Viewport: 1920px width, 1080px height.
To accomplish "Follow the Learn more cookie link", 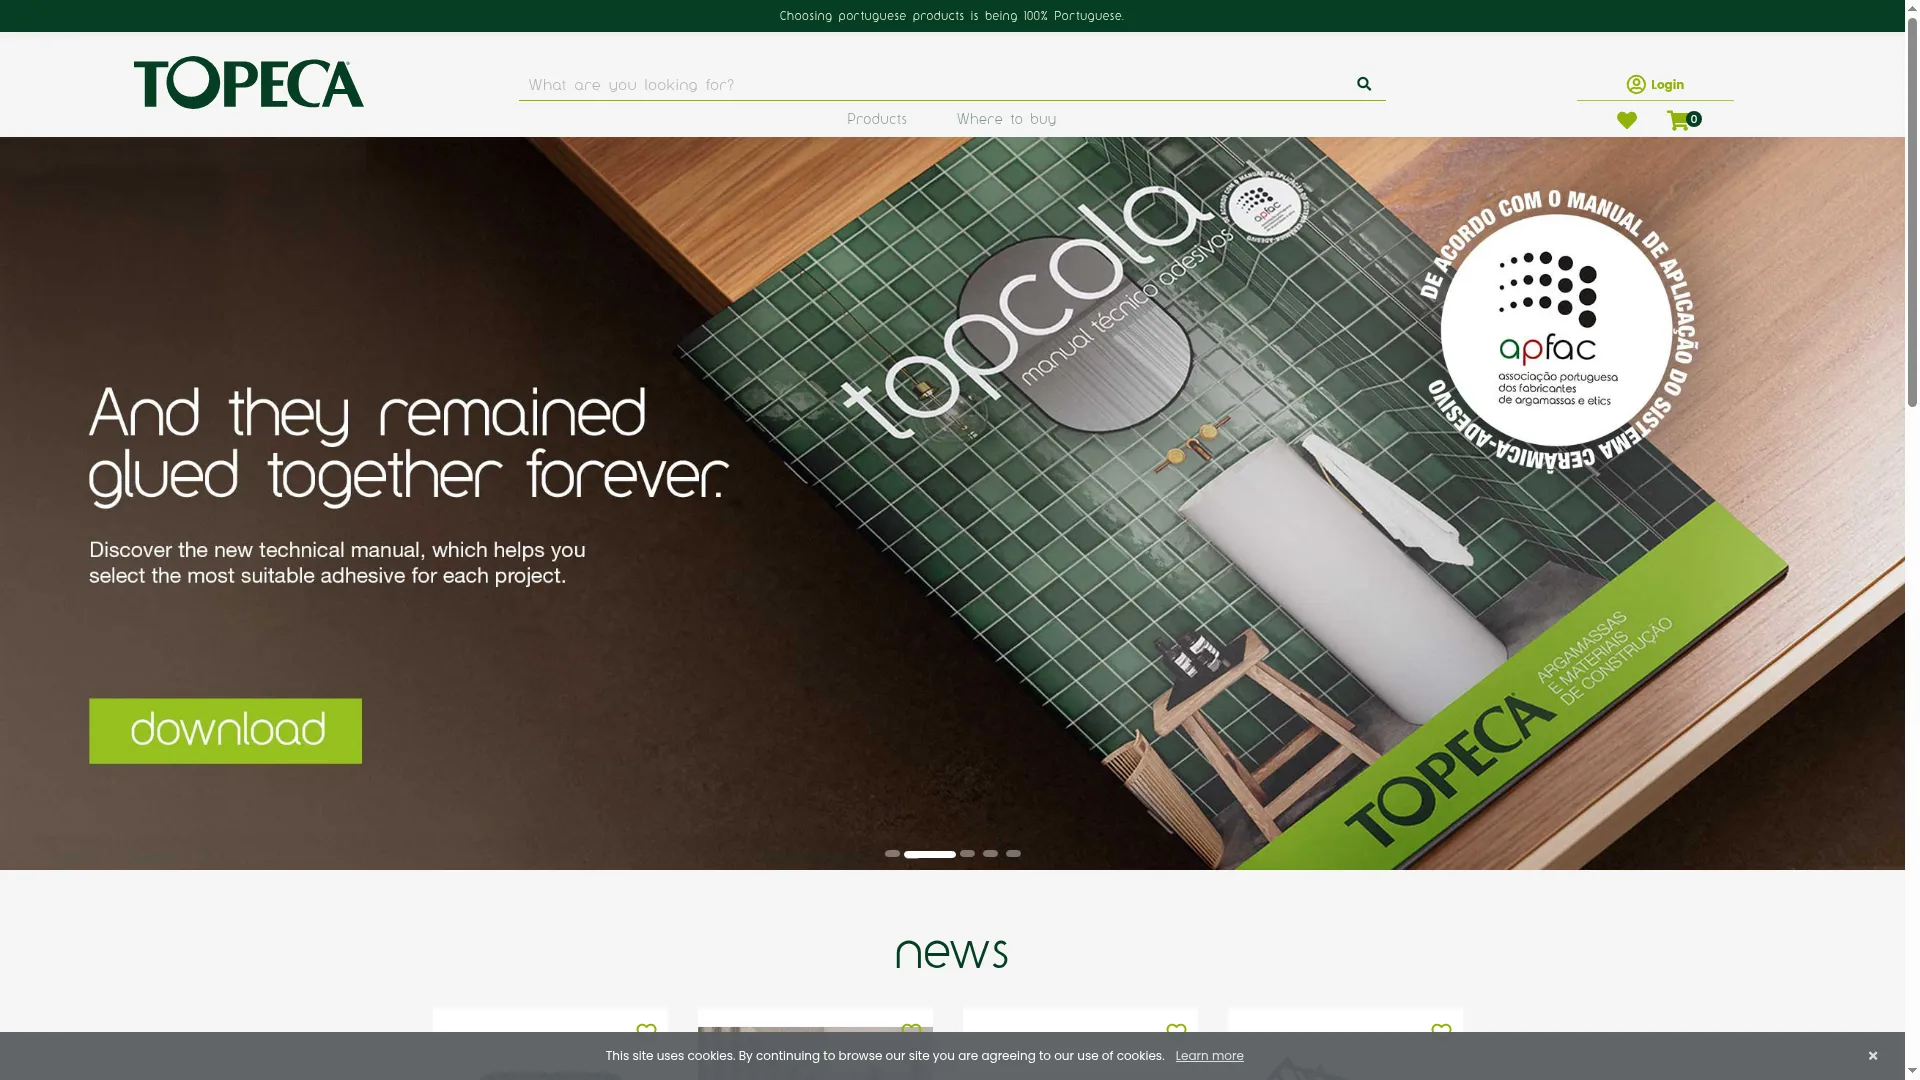I will [1209, 1056].
